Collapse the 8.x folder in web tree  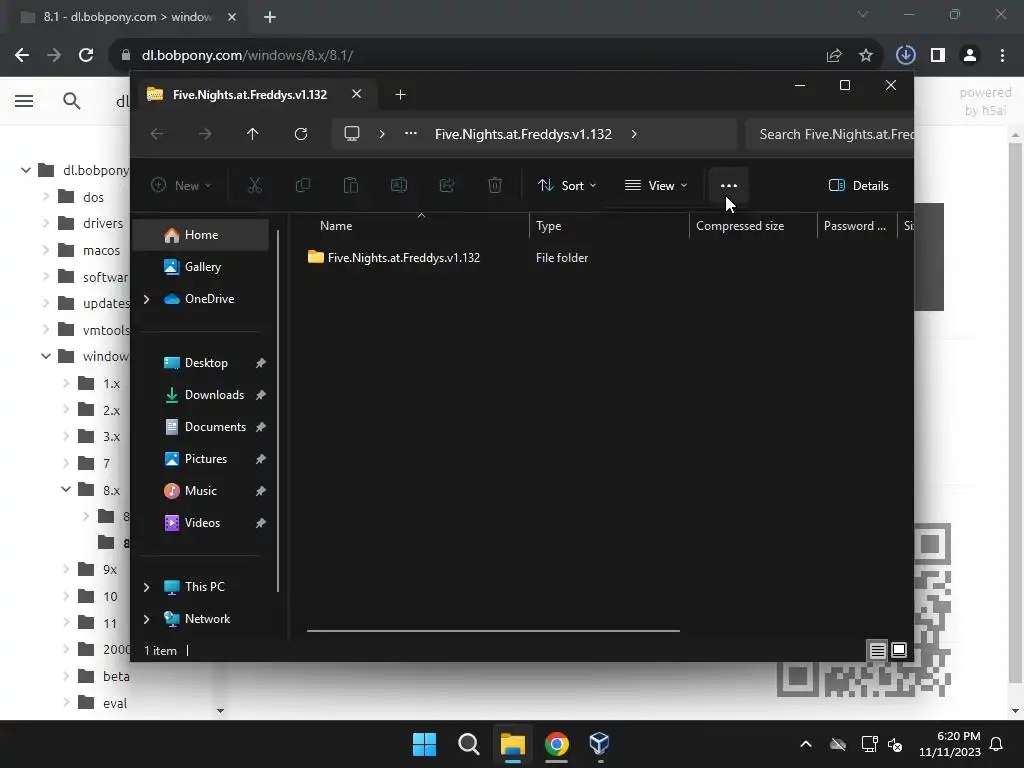point(65,489)
